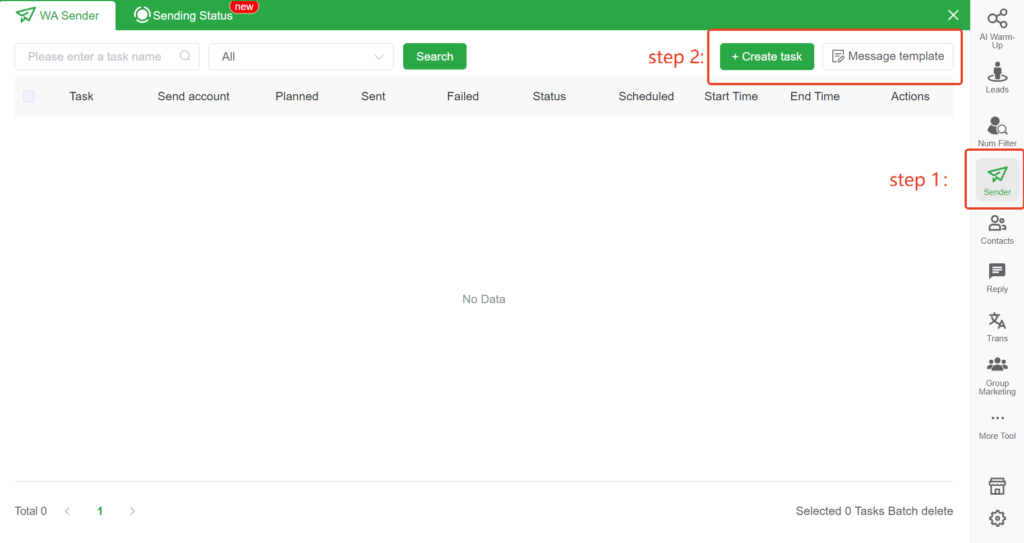
Task: Open the Leads sidebar tool
Action: point(997,78)
